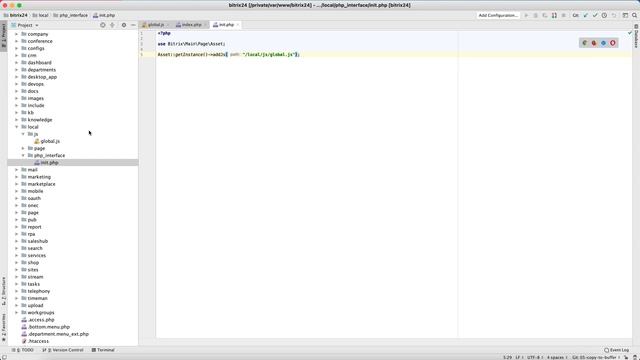Open Git Show History clock icon
The image size is (640, 360).
tap(604, 16)
